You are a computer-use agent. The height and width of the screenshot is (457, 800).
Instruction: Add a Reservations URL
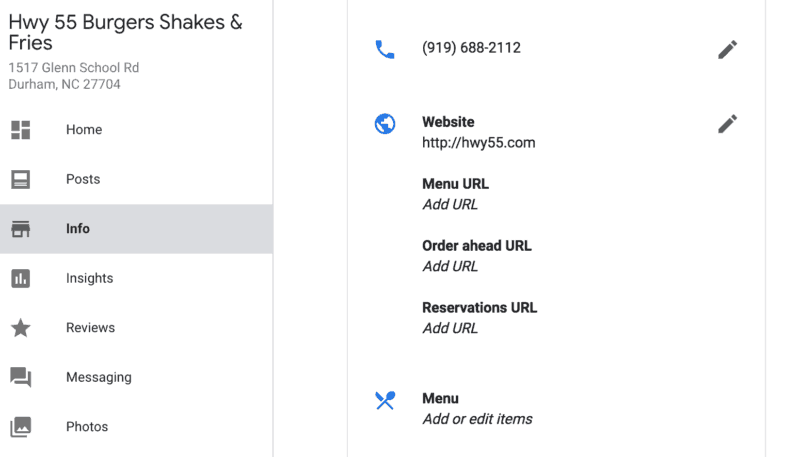pyautogui.click(x=450, y=328)
